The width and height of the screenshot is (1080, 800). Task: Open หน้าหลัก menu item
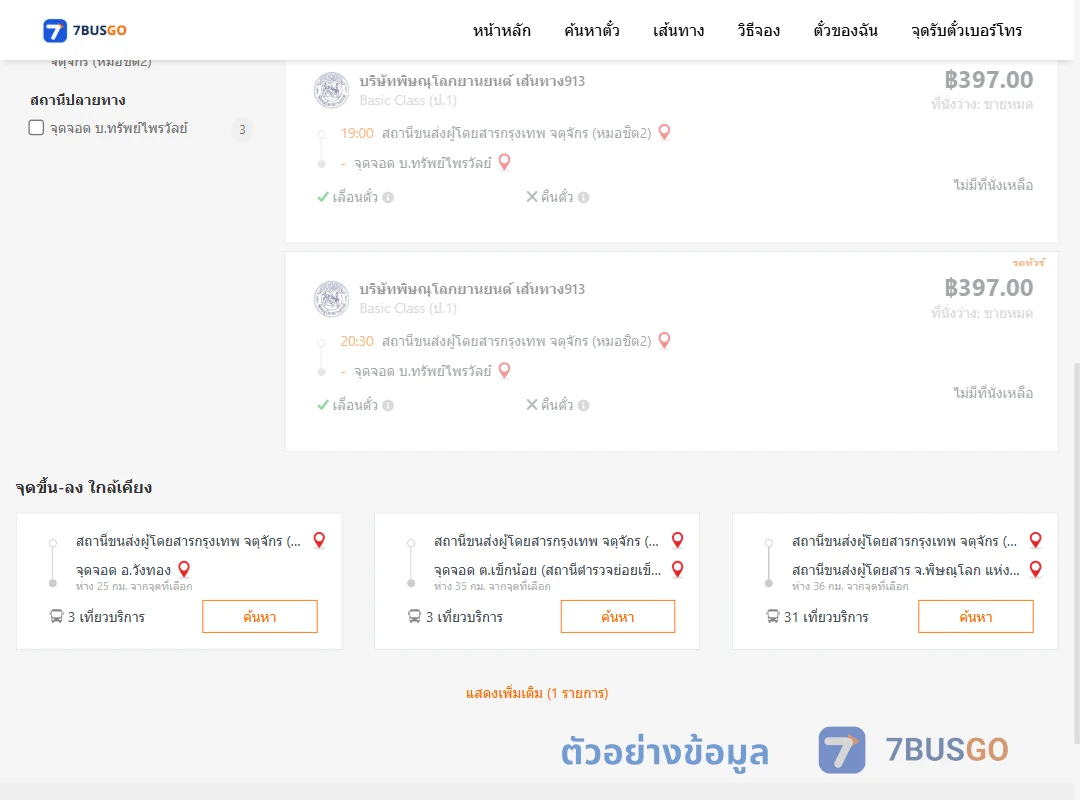[x=501, y=30]
